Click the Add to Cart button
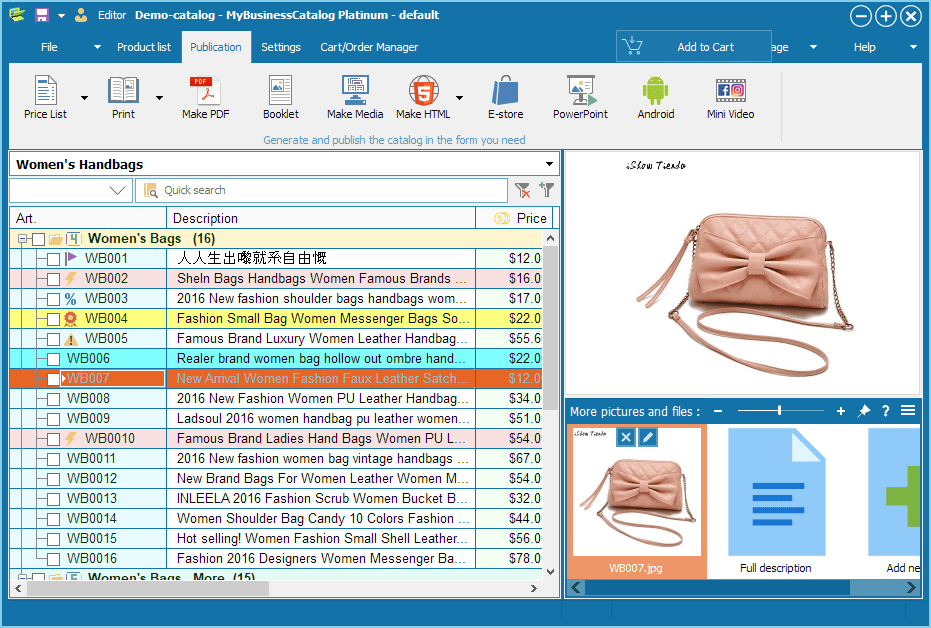Image resolution: width=931 pixels, height=628 pixels. pyautogui.click(x=694, y=46)
